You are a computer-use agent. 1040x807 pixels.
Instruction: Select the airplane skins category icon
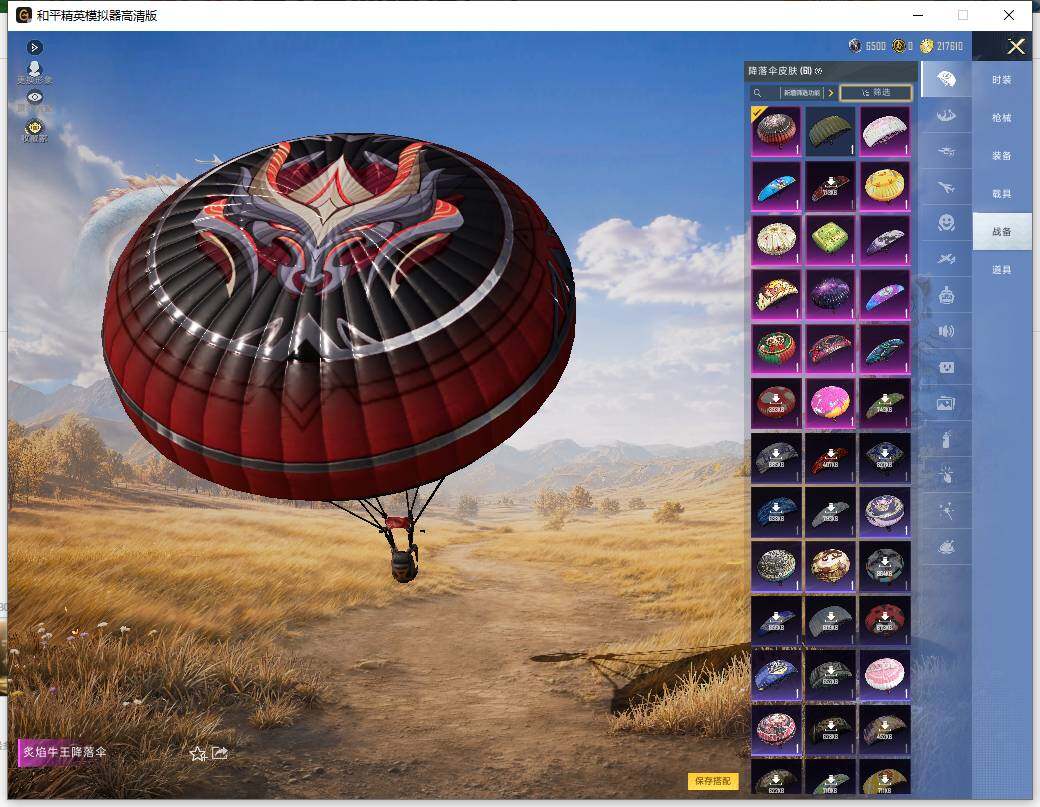tap(946, 187)
